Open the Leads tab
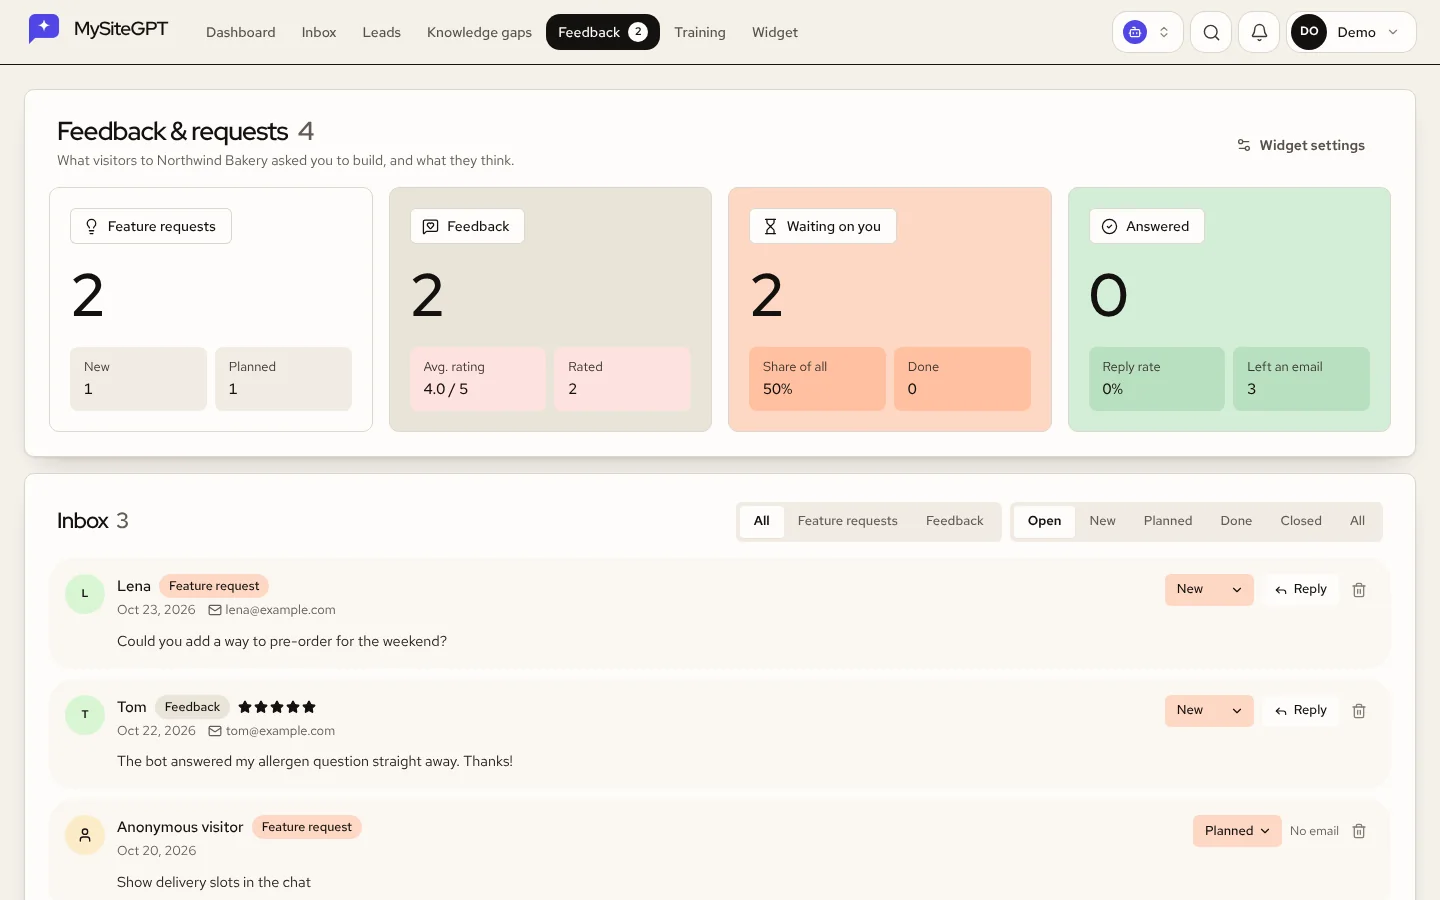Image resolution: width=1440 pixels, height=900 pixels. (381, 32)
